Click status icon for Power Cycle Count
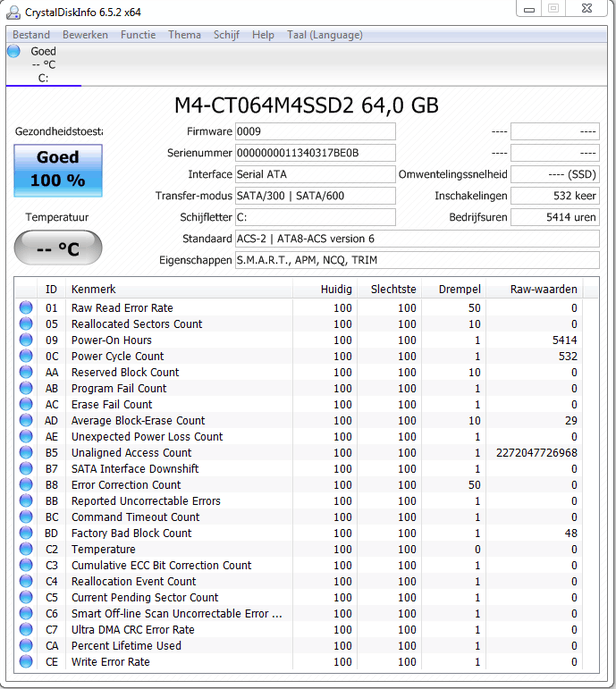Image resolution: width=616 pixels, height=689 pixels. pos(26,356)
